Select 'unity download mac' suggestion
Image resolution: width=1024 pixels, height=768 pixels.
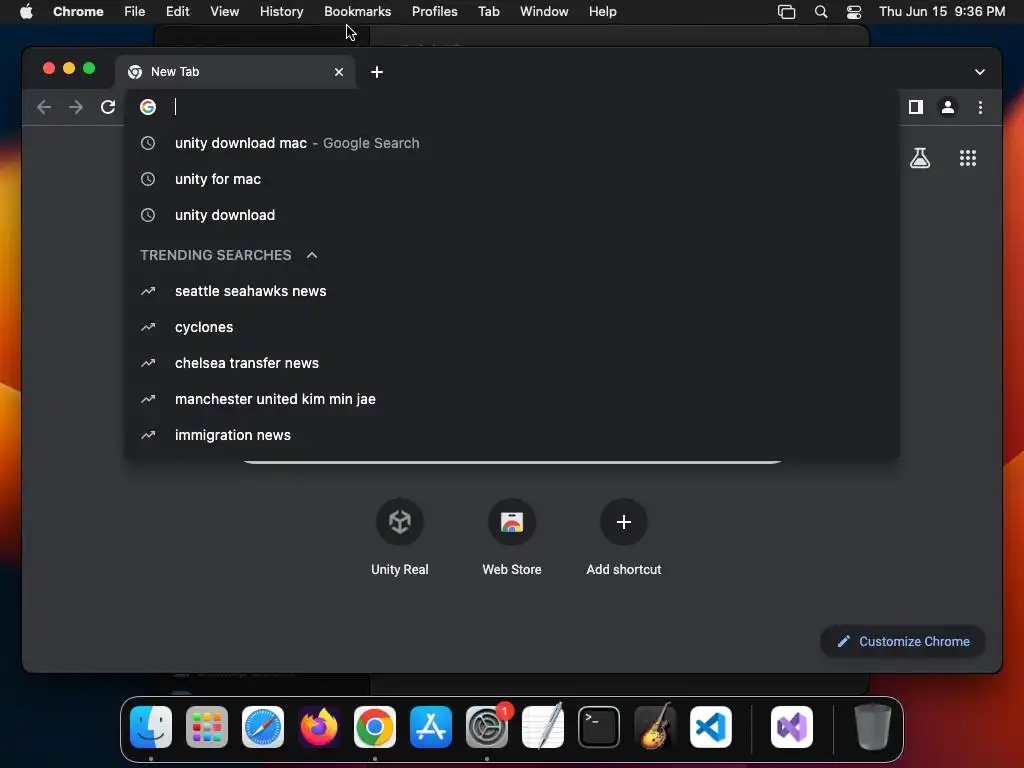click(512, 143)
